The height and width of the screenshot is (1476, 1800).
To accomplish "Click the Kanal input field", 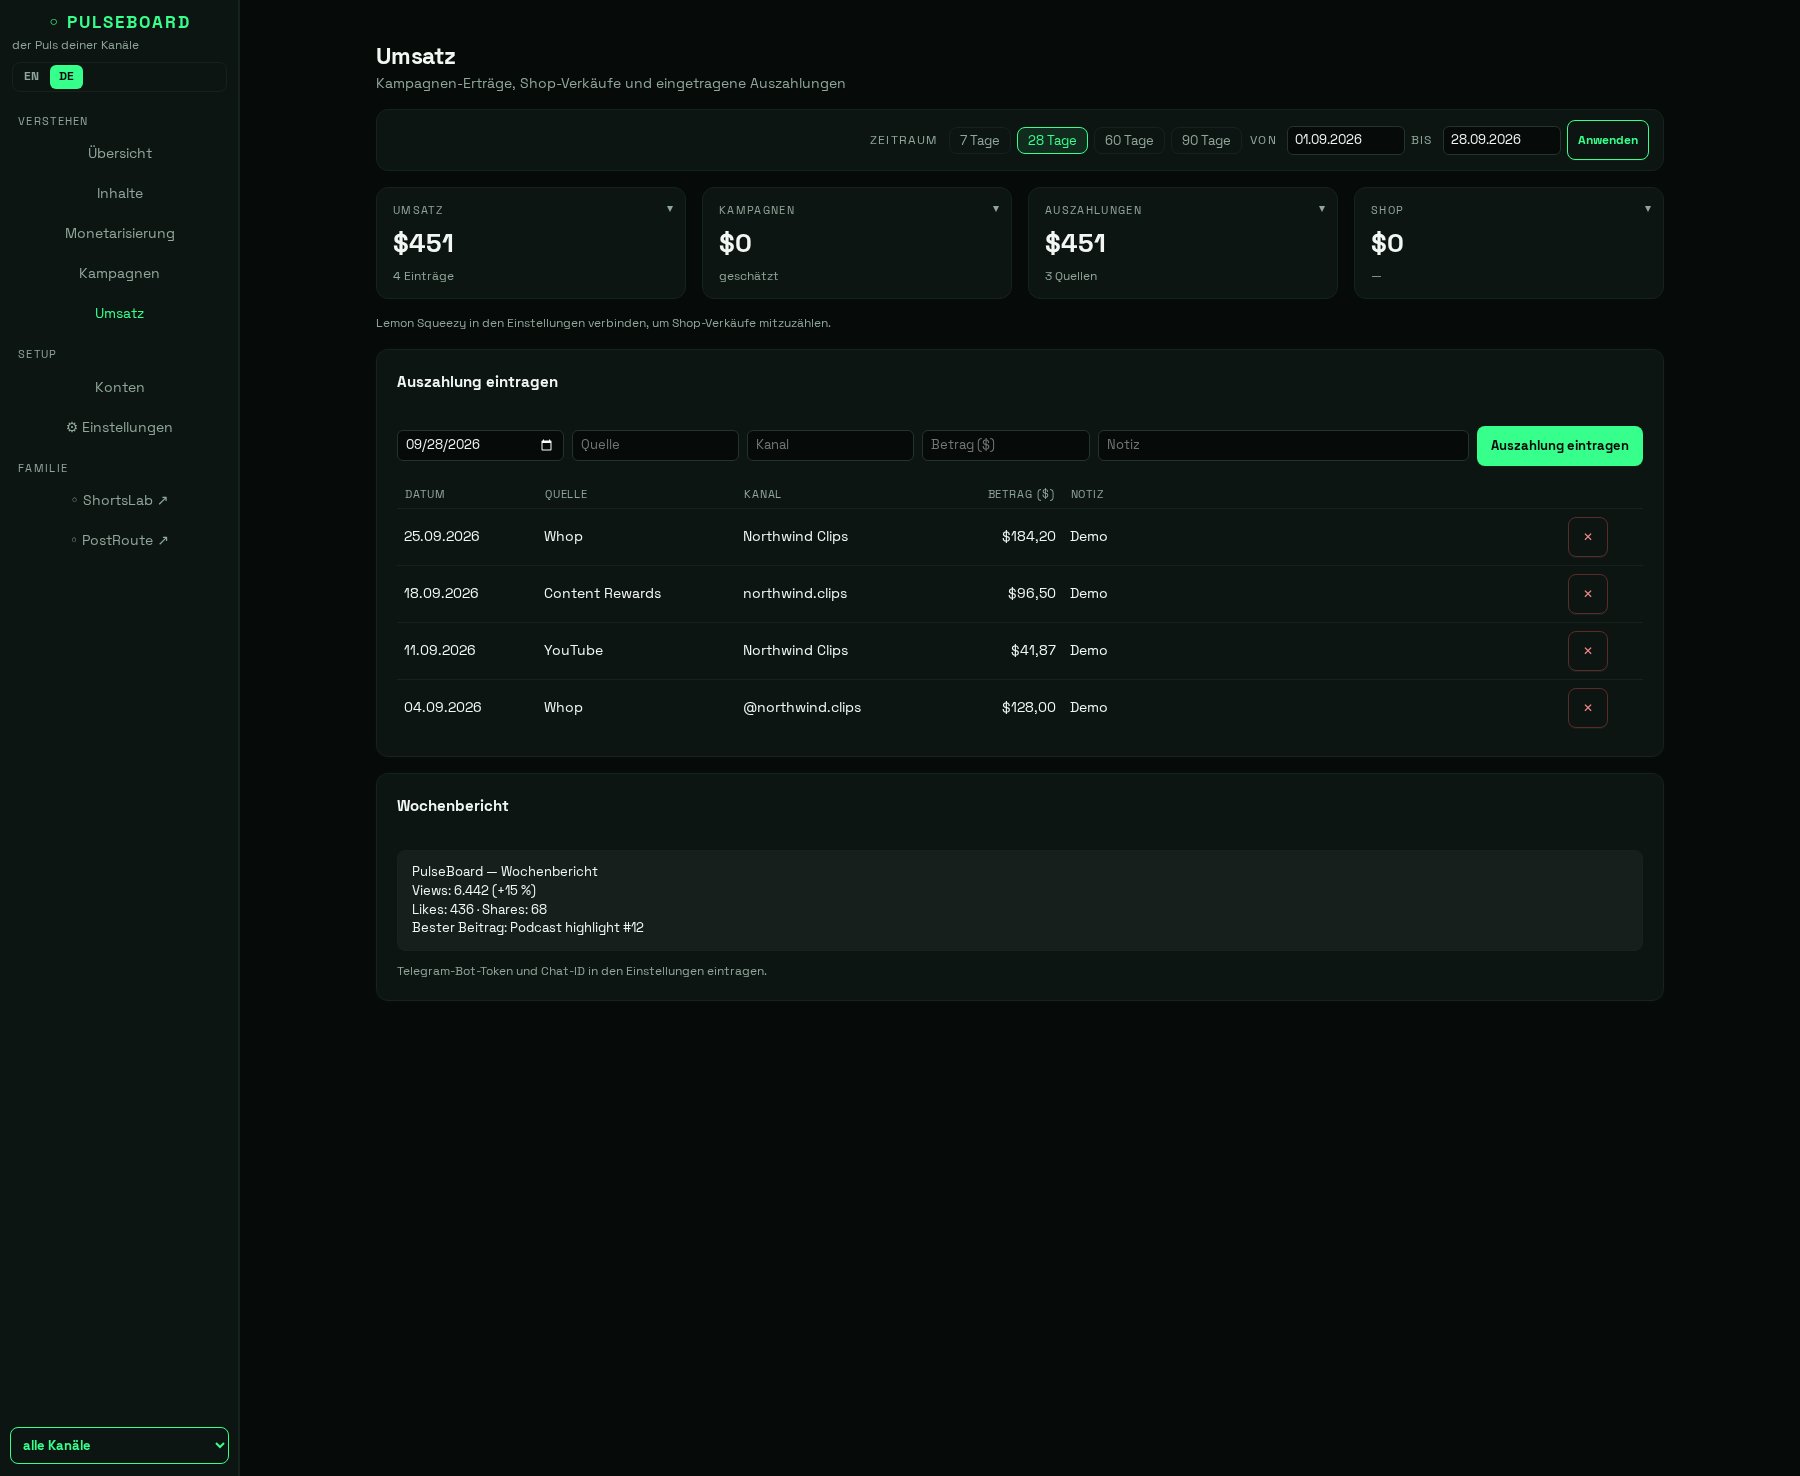I will tap(830, 445).
